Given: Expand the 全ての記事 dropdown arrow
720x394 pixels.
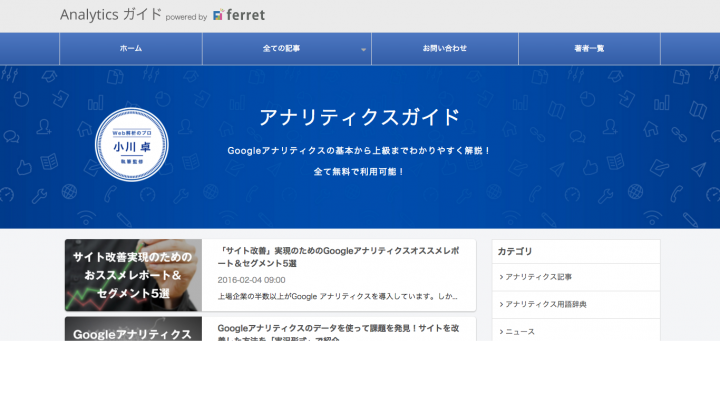Looking at the screenshot, I should (x=363, y=50).
